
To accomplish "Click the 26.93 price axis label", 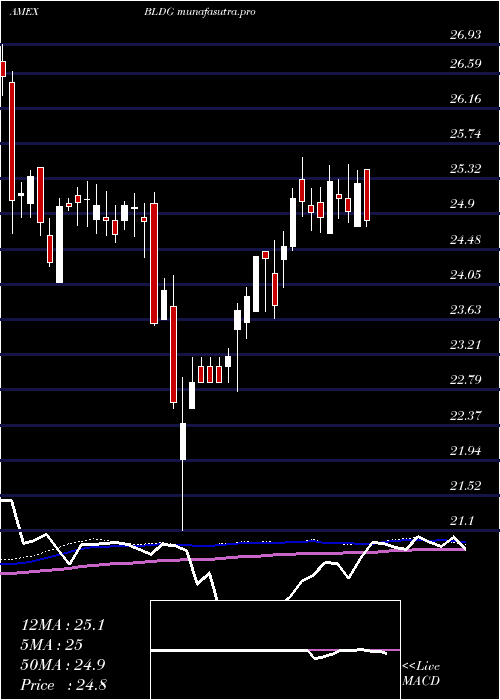I will (465, 35).
